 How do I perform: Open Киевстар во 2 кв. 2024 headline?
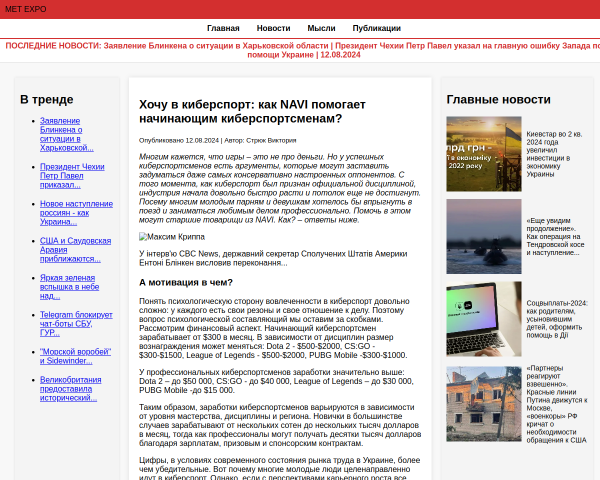pos(554,154)
